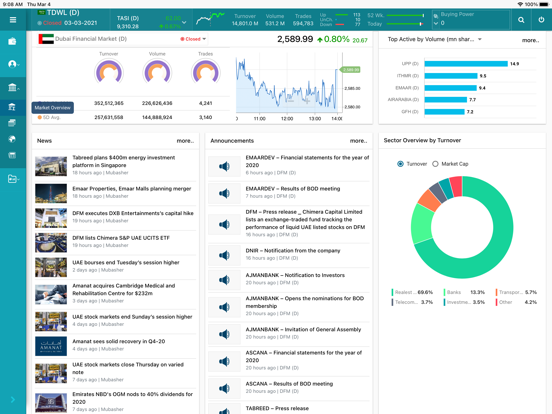Tap the orange Transport donut segment

(428, 200)
